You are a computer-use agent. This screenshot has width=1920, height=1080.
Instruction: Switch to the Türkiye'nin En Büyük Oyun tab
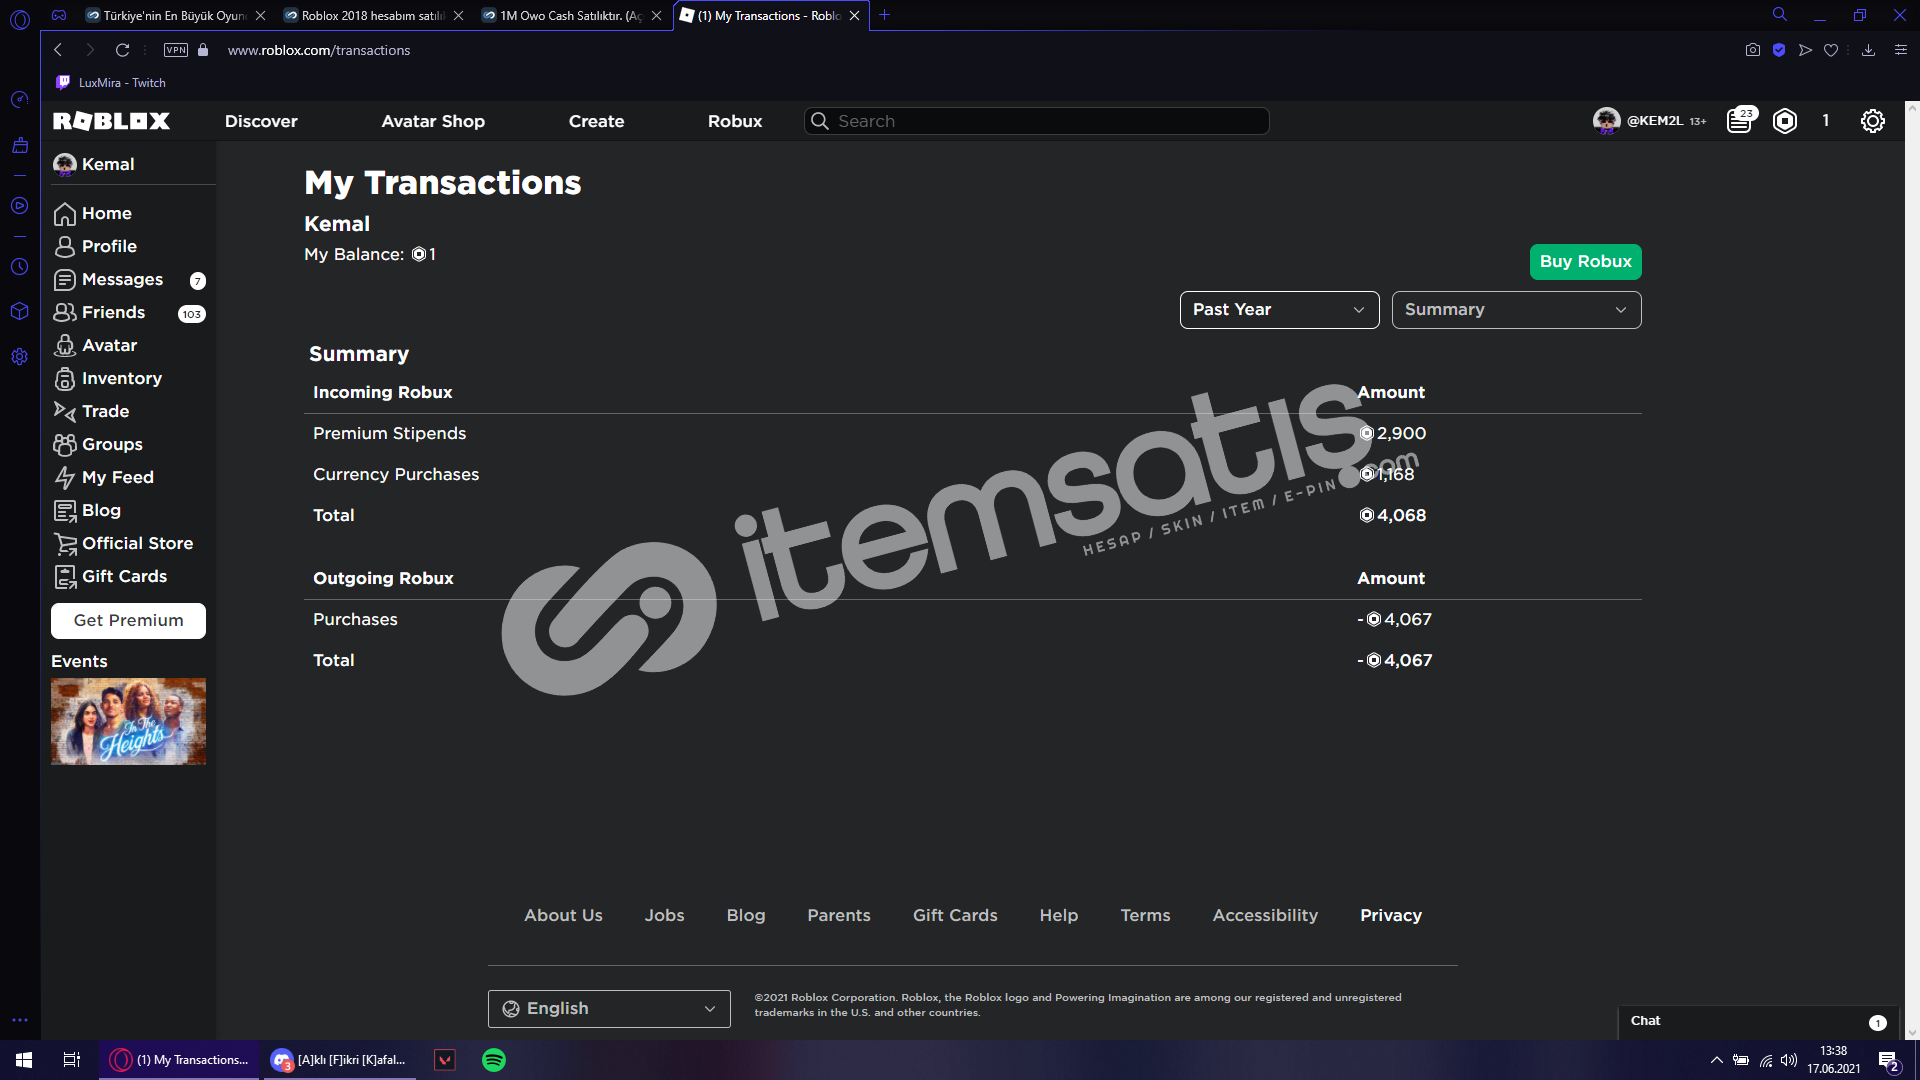coord(174,15)
